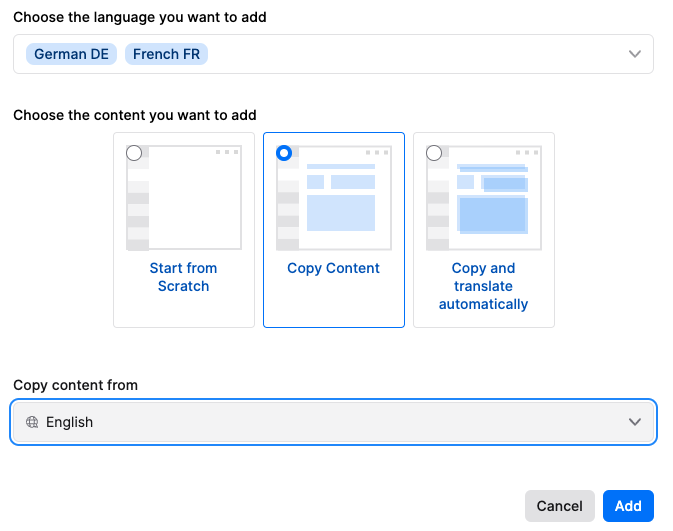Click the globe icon beside English
The width and height of the screenshot is (673, 531).
click(x=32, y=422)
